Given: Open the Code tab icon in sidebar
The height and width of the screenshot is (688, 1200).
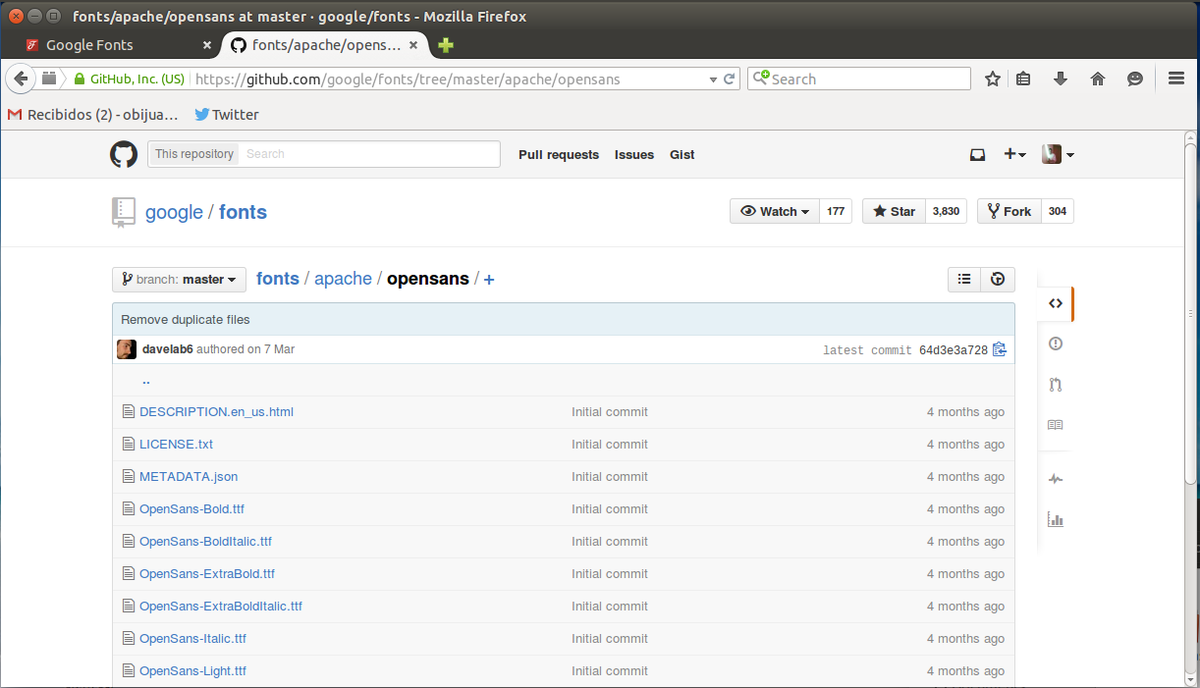Looking at the screenshot, I should pos(1055,304).
